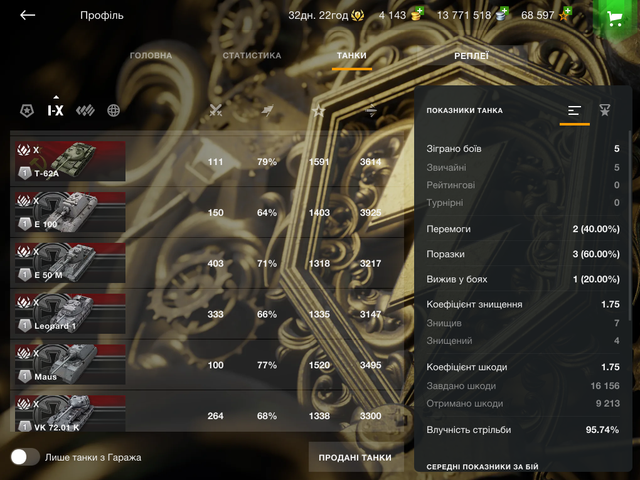Sort by win rate flag icon
Image resolution: width=640 pixels, height=480 pixels.
point(267,110)
